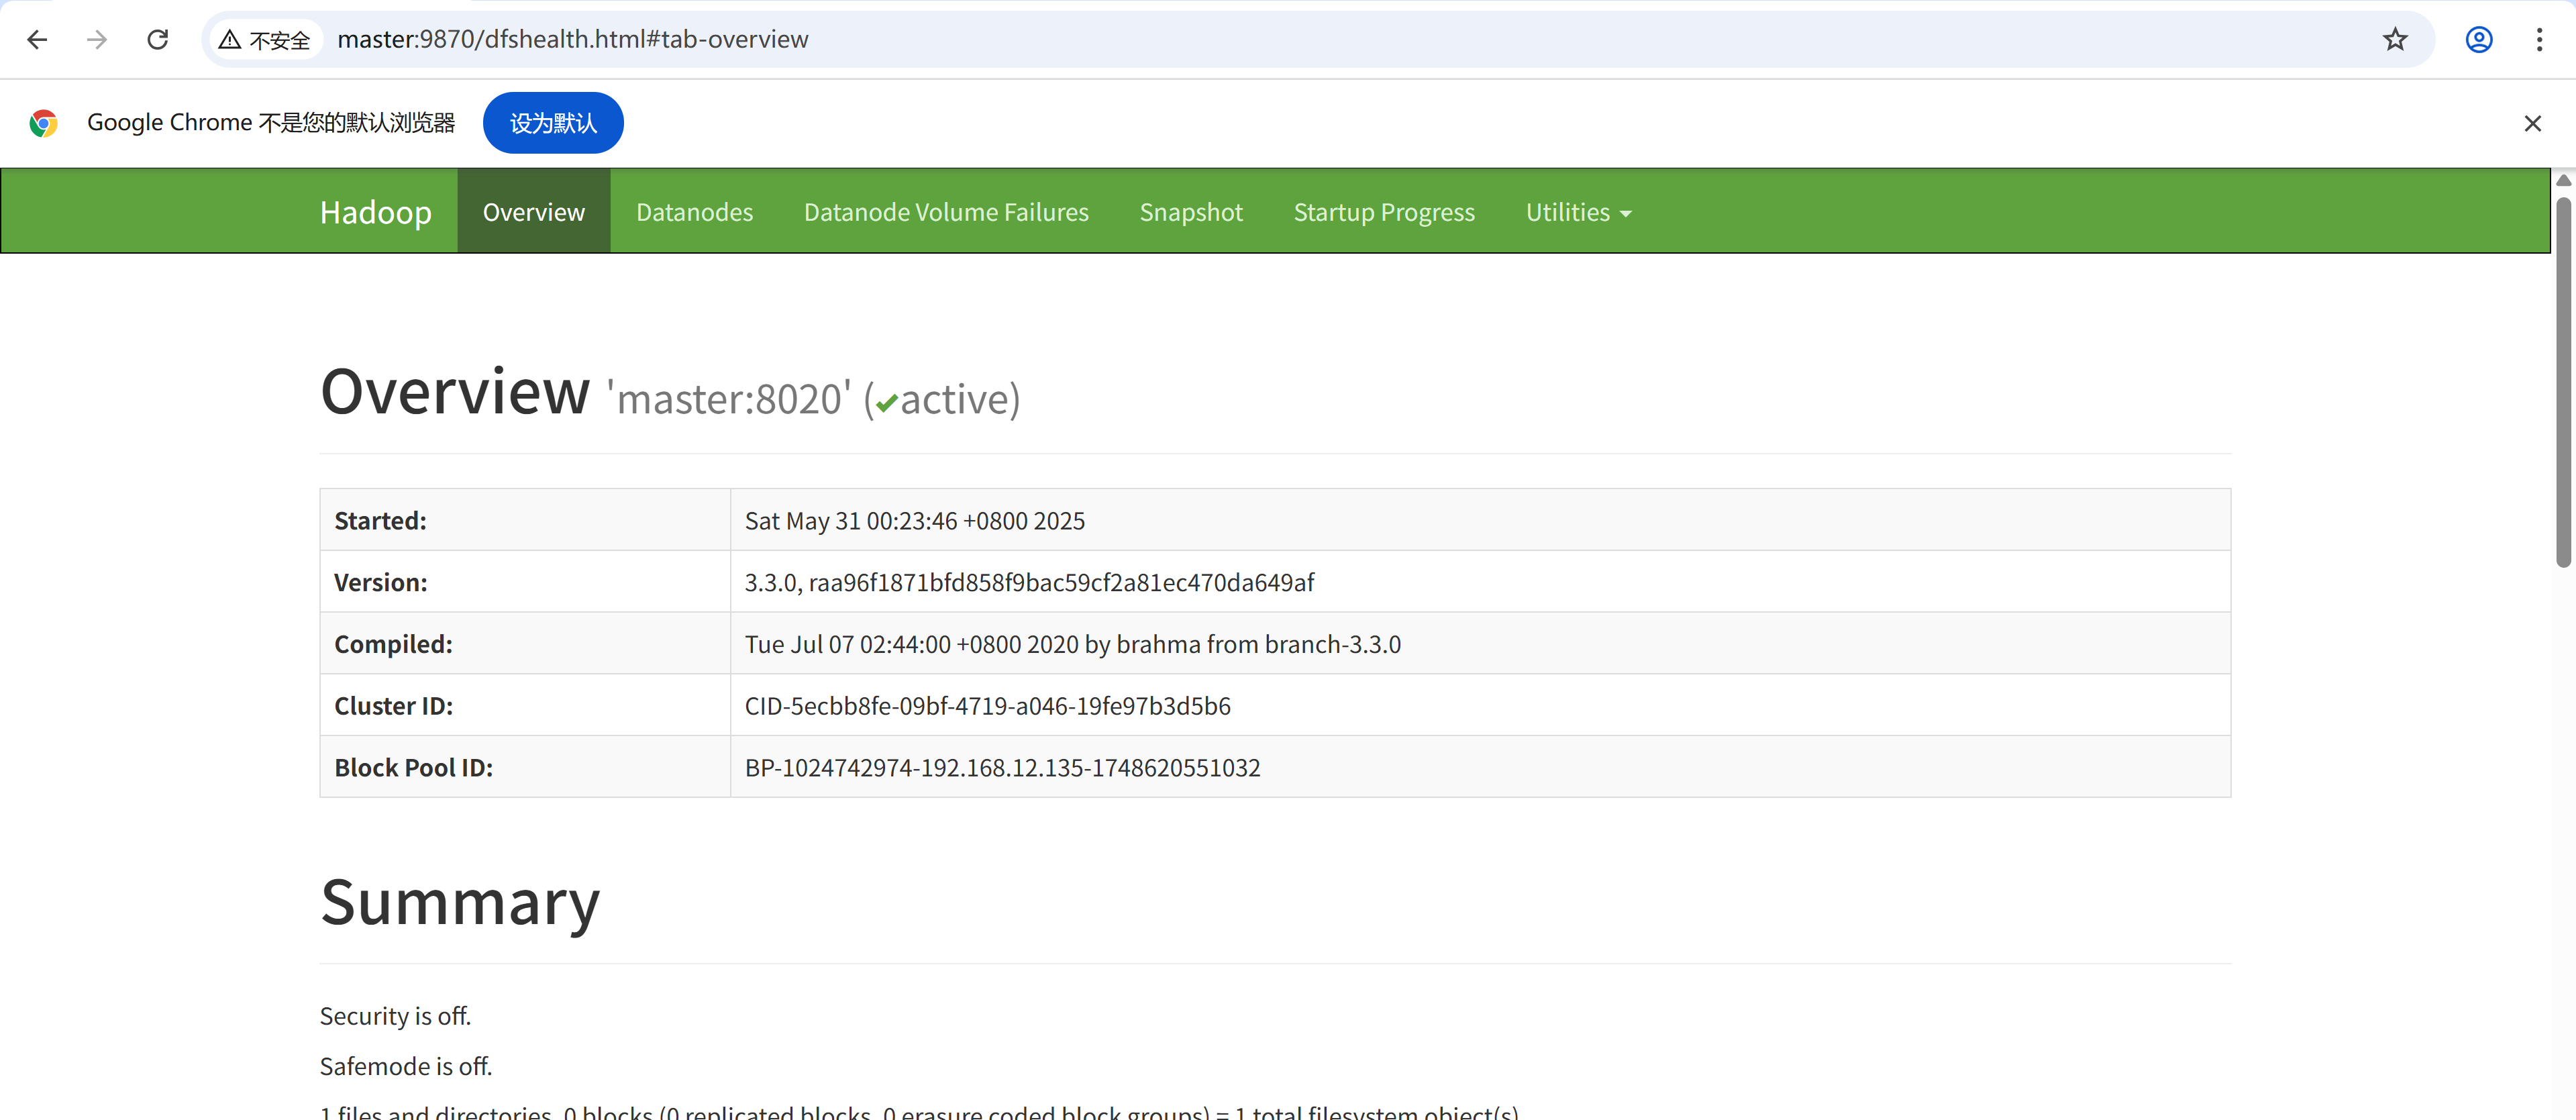Image resolution: width=2576 pixels, height=1120 pixels.
Task: Switch to the Datanodes tab
Action: coord(694,212)
